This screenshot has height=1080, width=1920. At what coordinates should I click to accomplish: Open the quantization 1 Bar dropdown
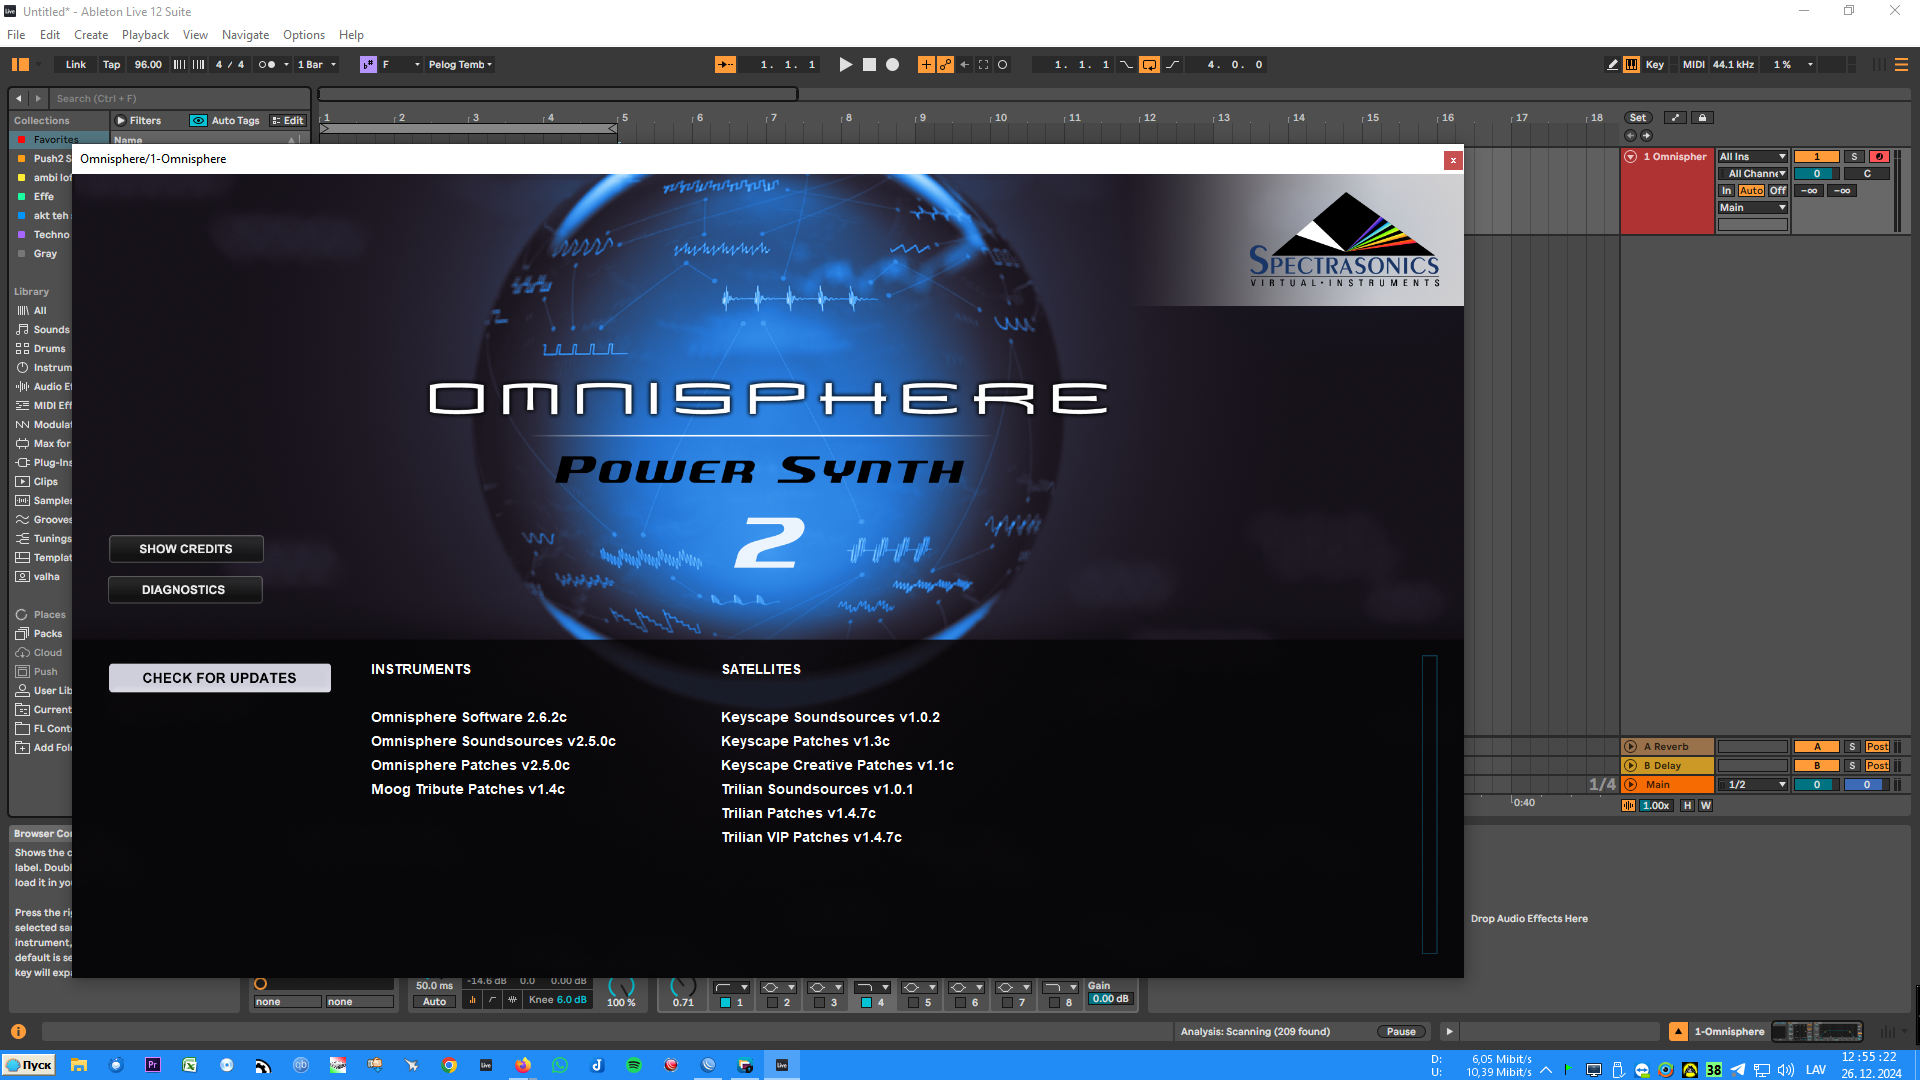(x=316, y=65)
